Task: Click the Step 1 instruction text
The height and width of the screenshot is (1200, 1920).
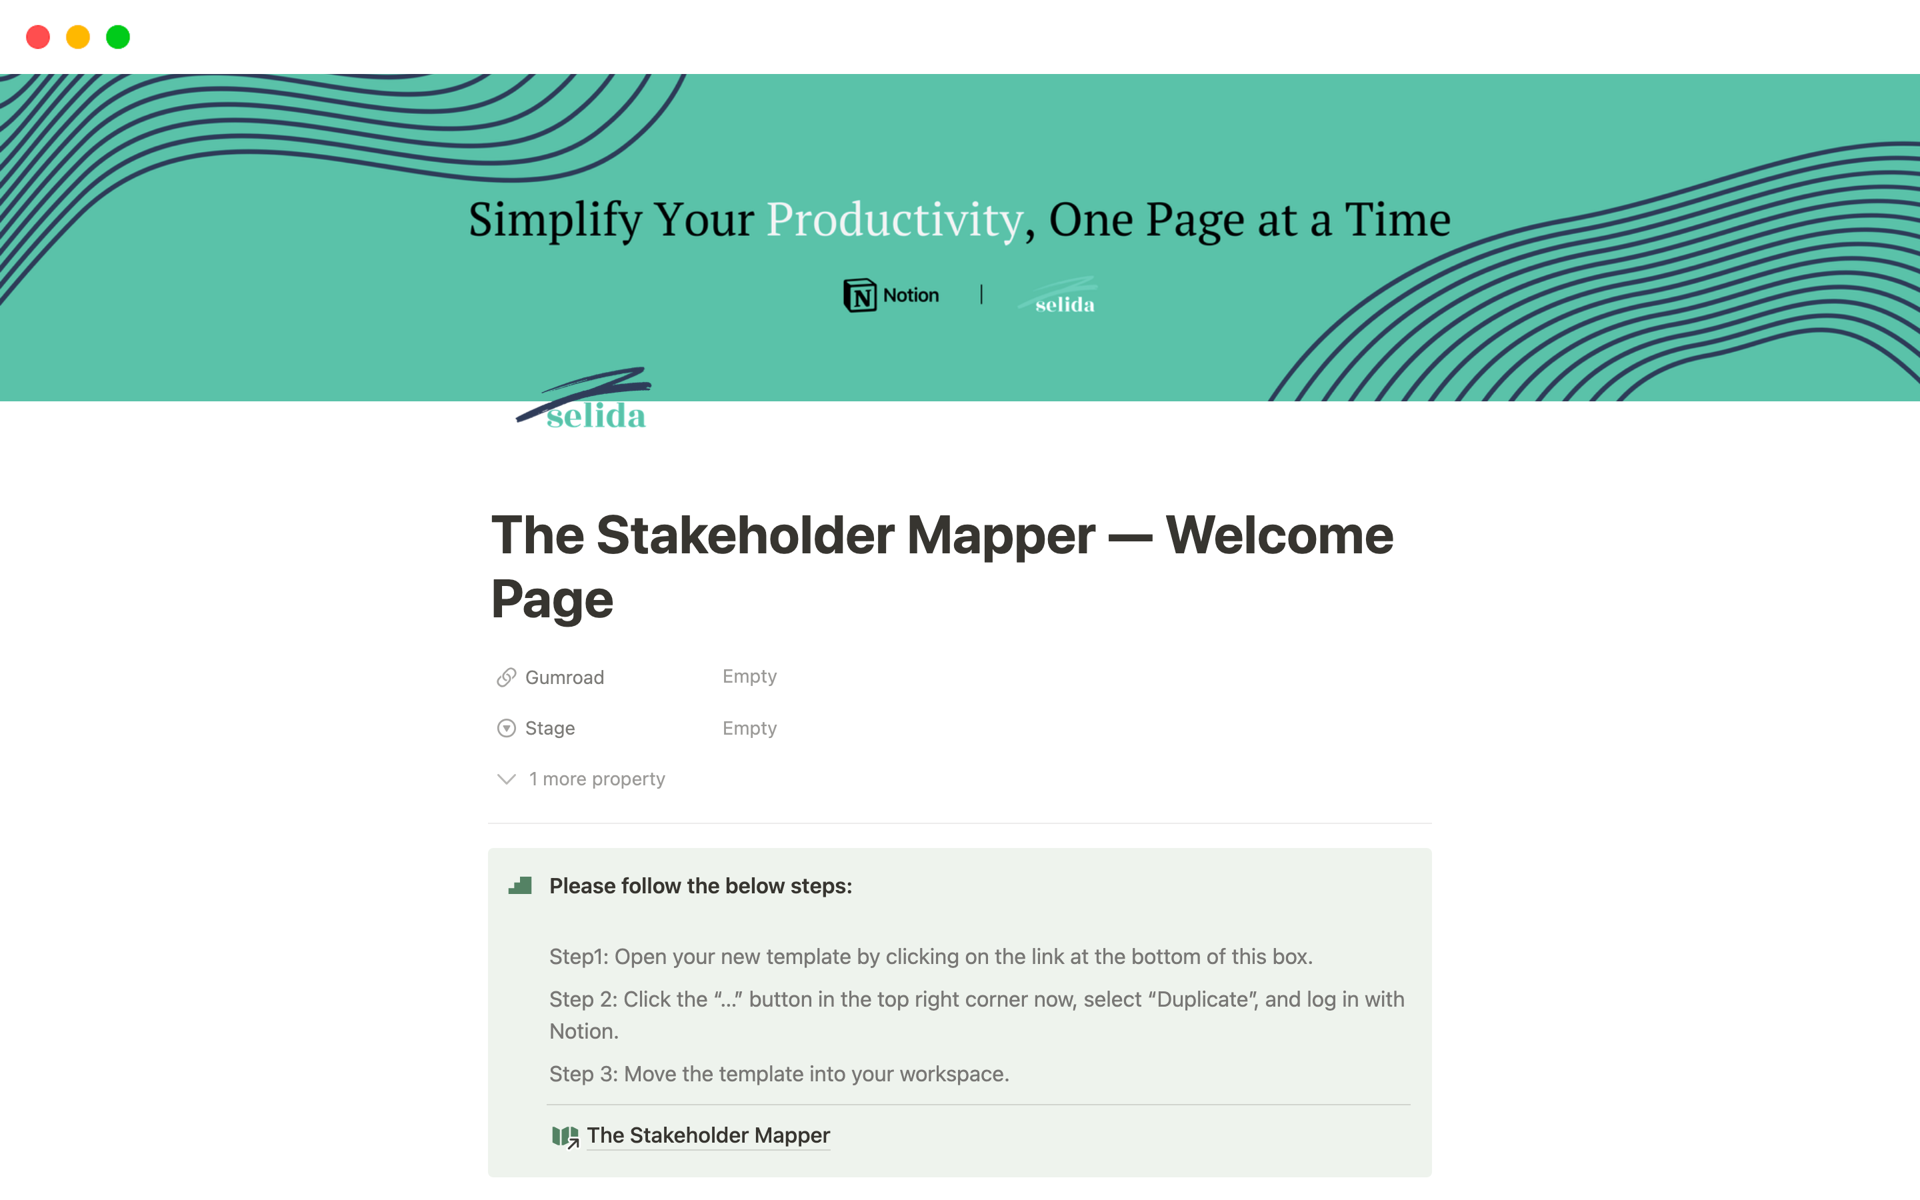Action: pyautogui.click(x=931, y=956)
